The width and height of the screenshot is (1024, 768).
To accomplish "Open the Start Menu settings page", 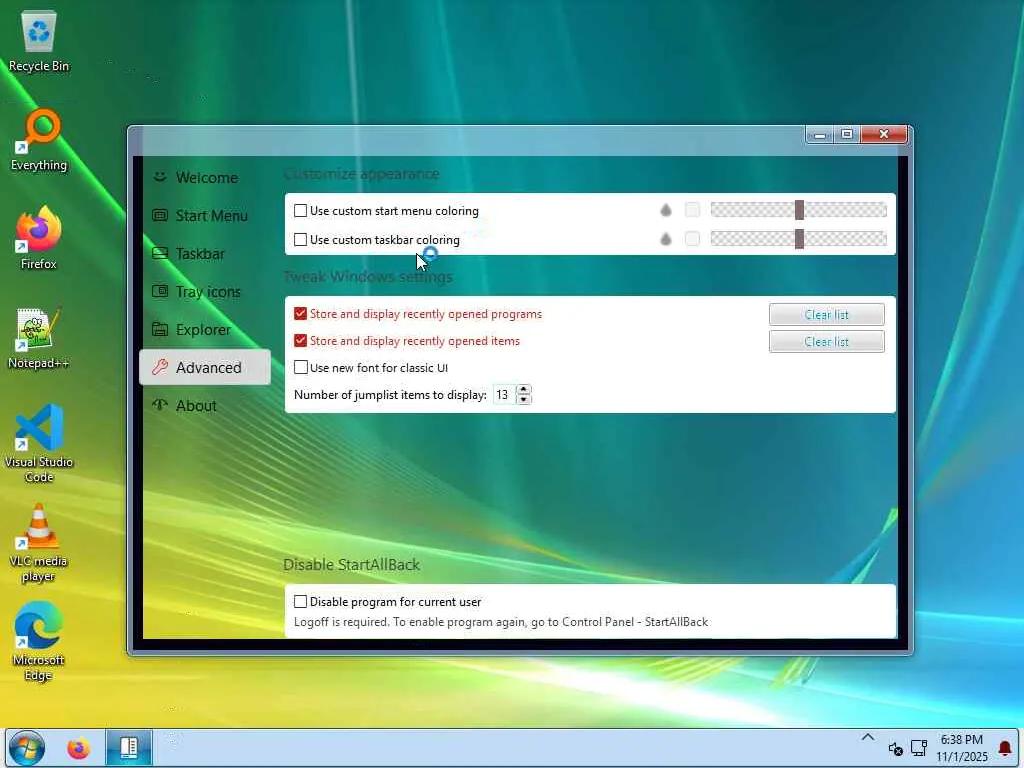I will pos(205,216).
